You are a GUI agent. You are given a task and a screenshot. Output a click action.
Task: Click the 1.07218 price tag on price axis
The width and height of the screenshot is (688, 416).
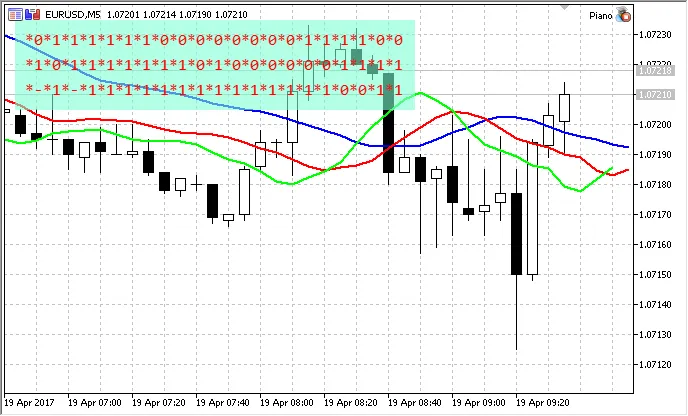pyautogui.click(x=655, y=70)
